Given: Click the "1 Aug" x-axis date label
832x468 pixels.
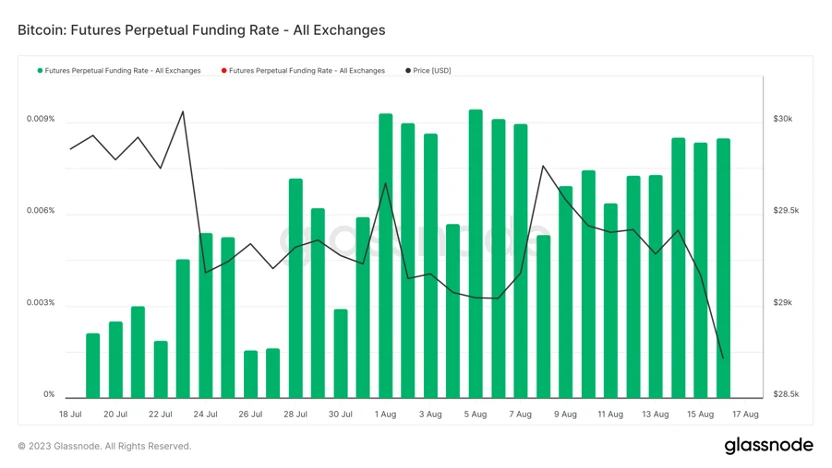Looking at the screenshot, I should point(384,414).
